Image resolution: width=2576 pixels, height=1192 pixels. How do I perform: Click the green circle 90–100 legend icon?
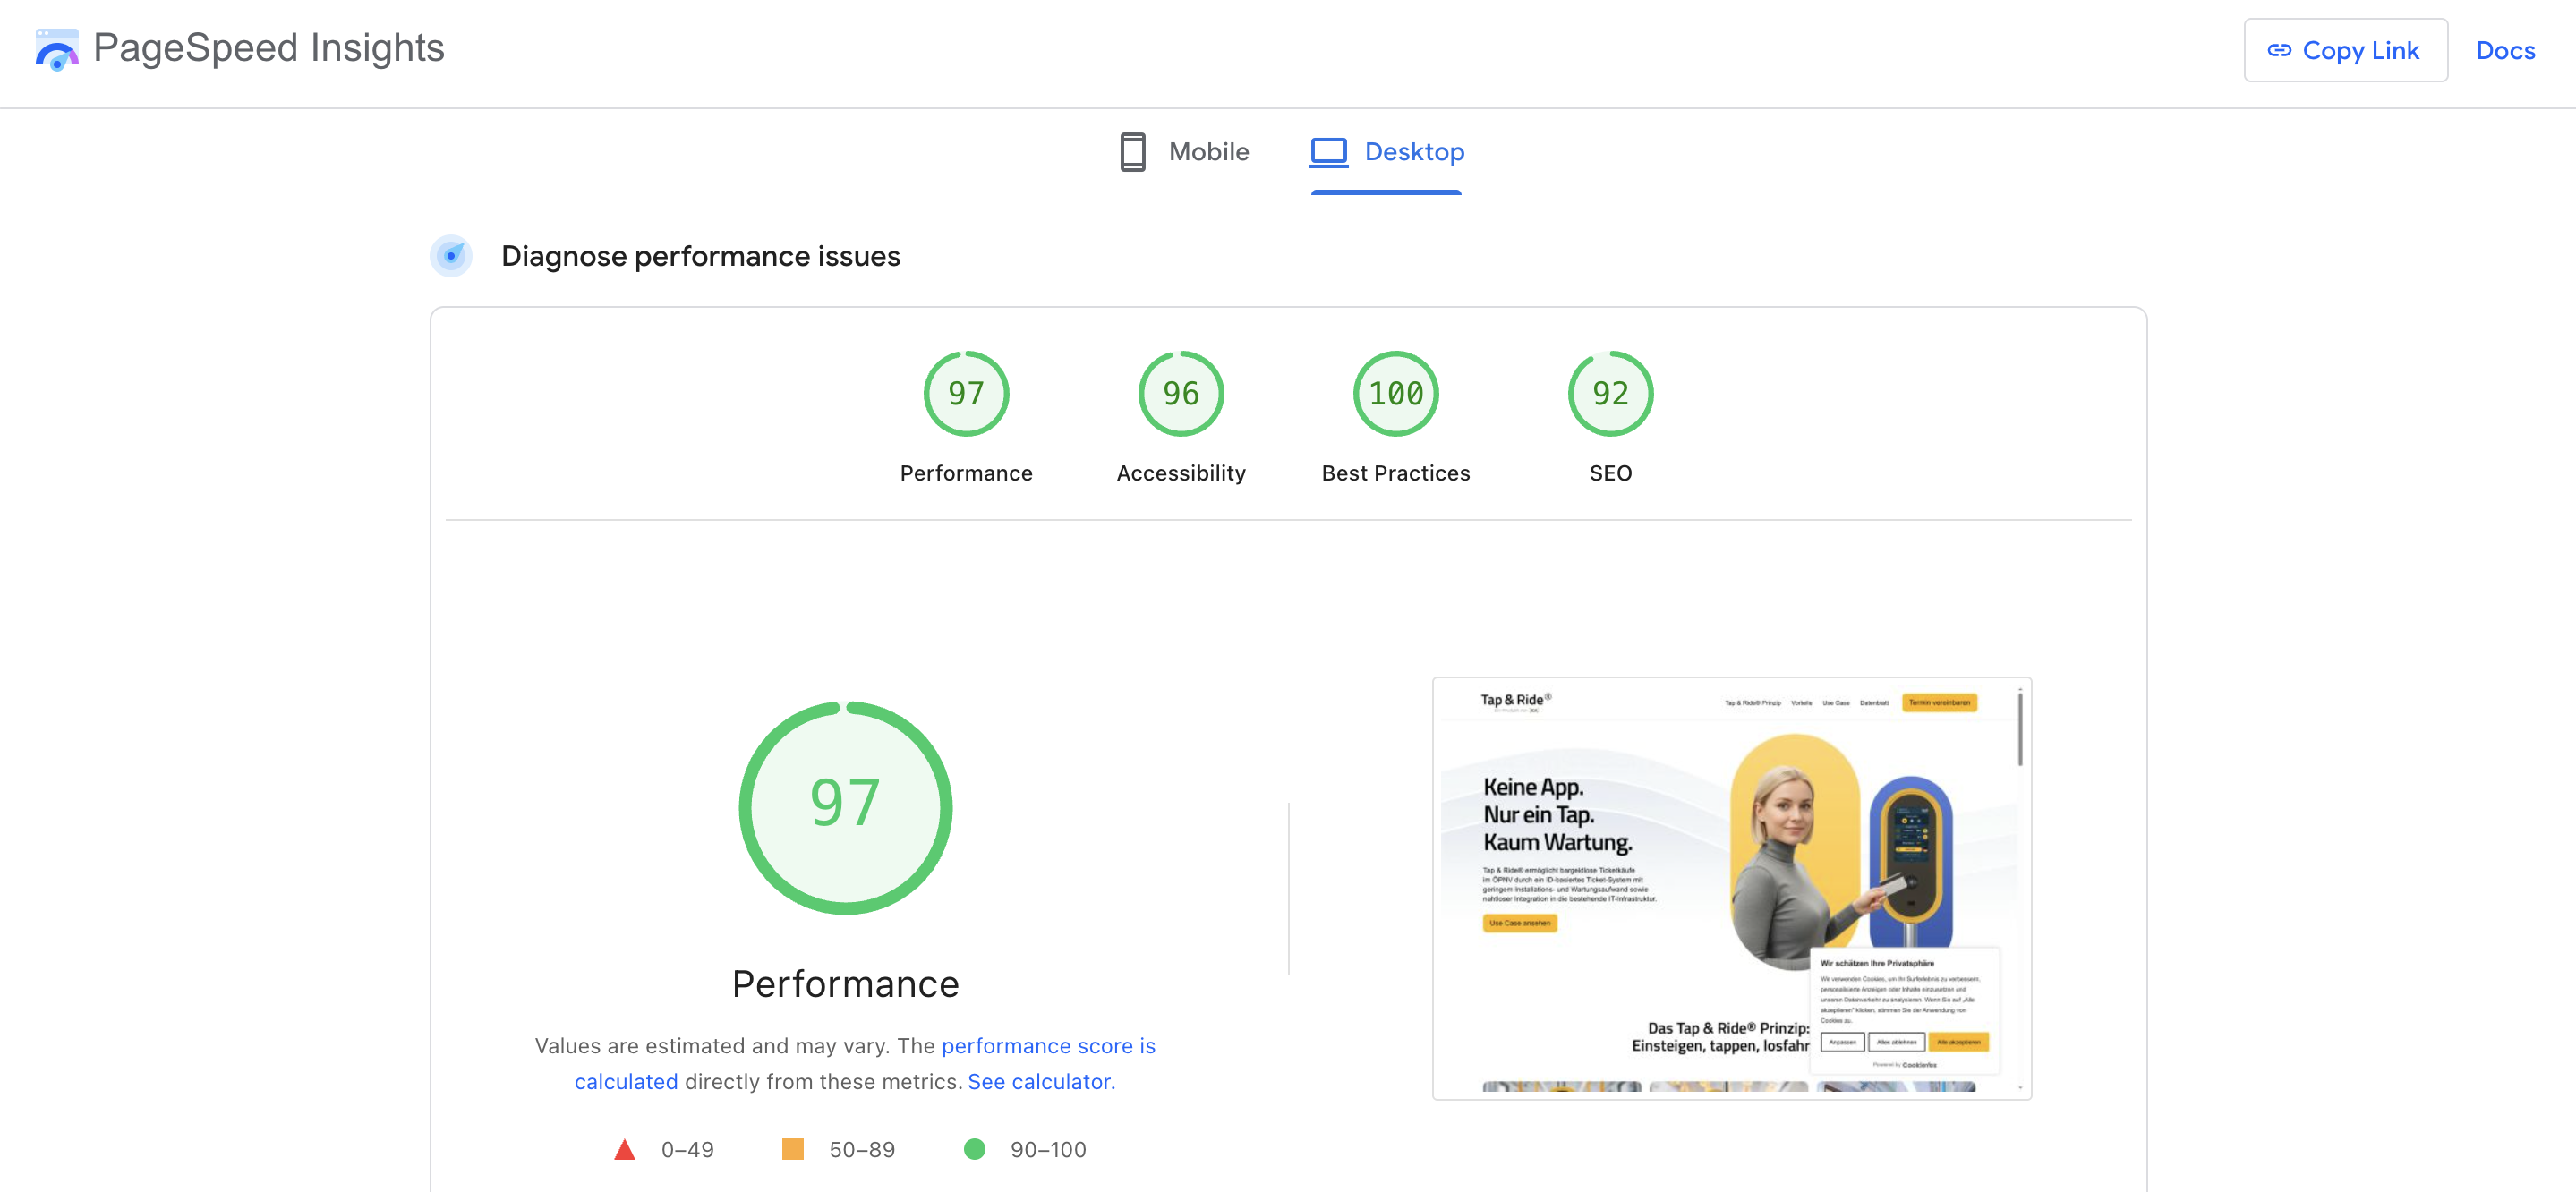pos(974,1149)
